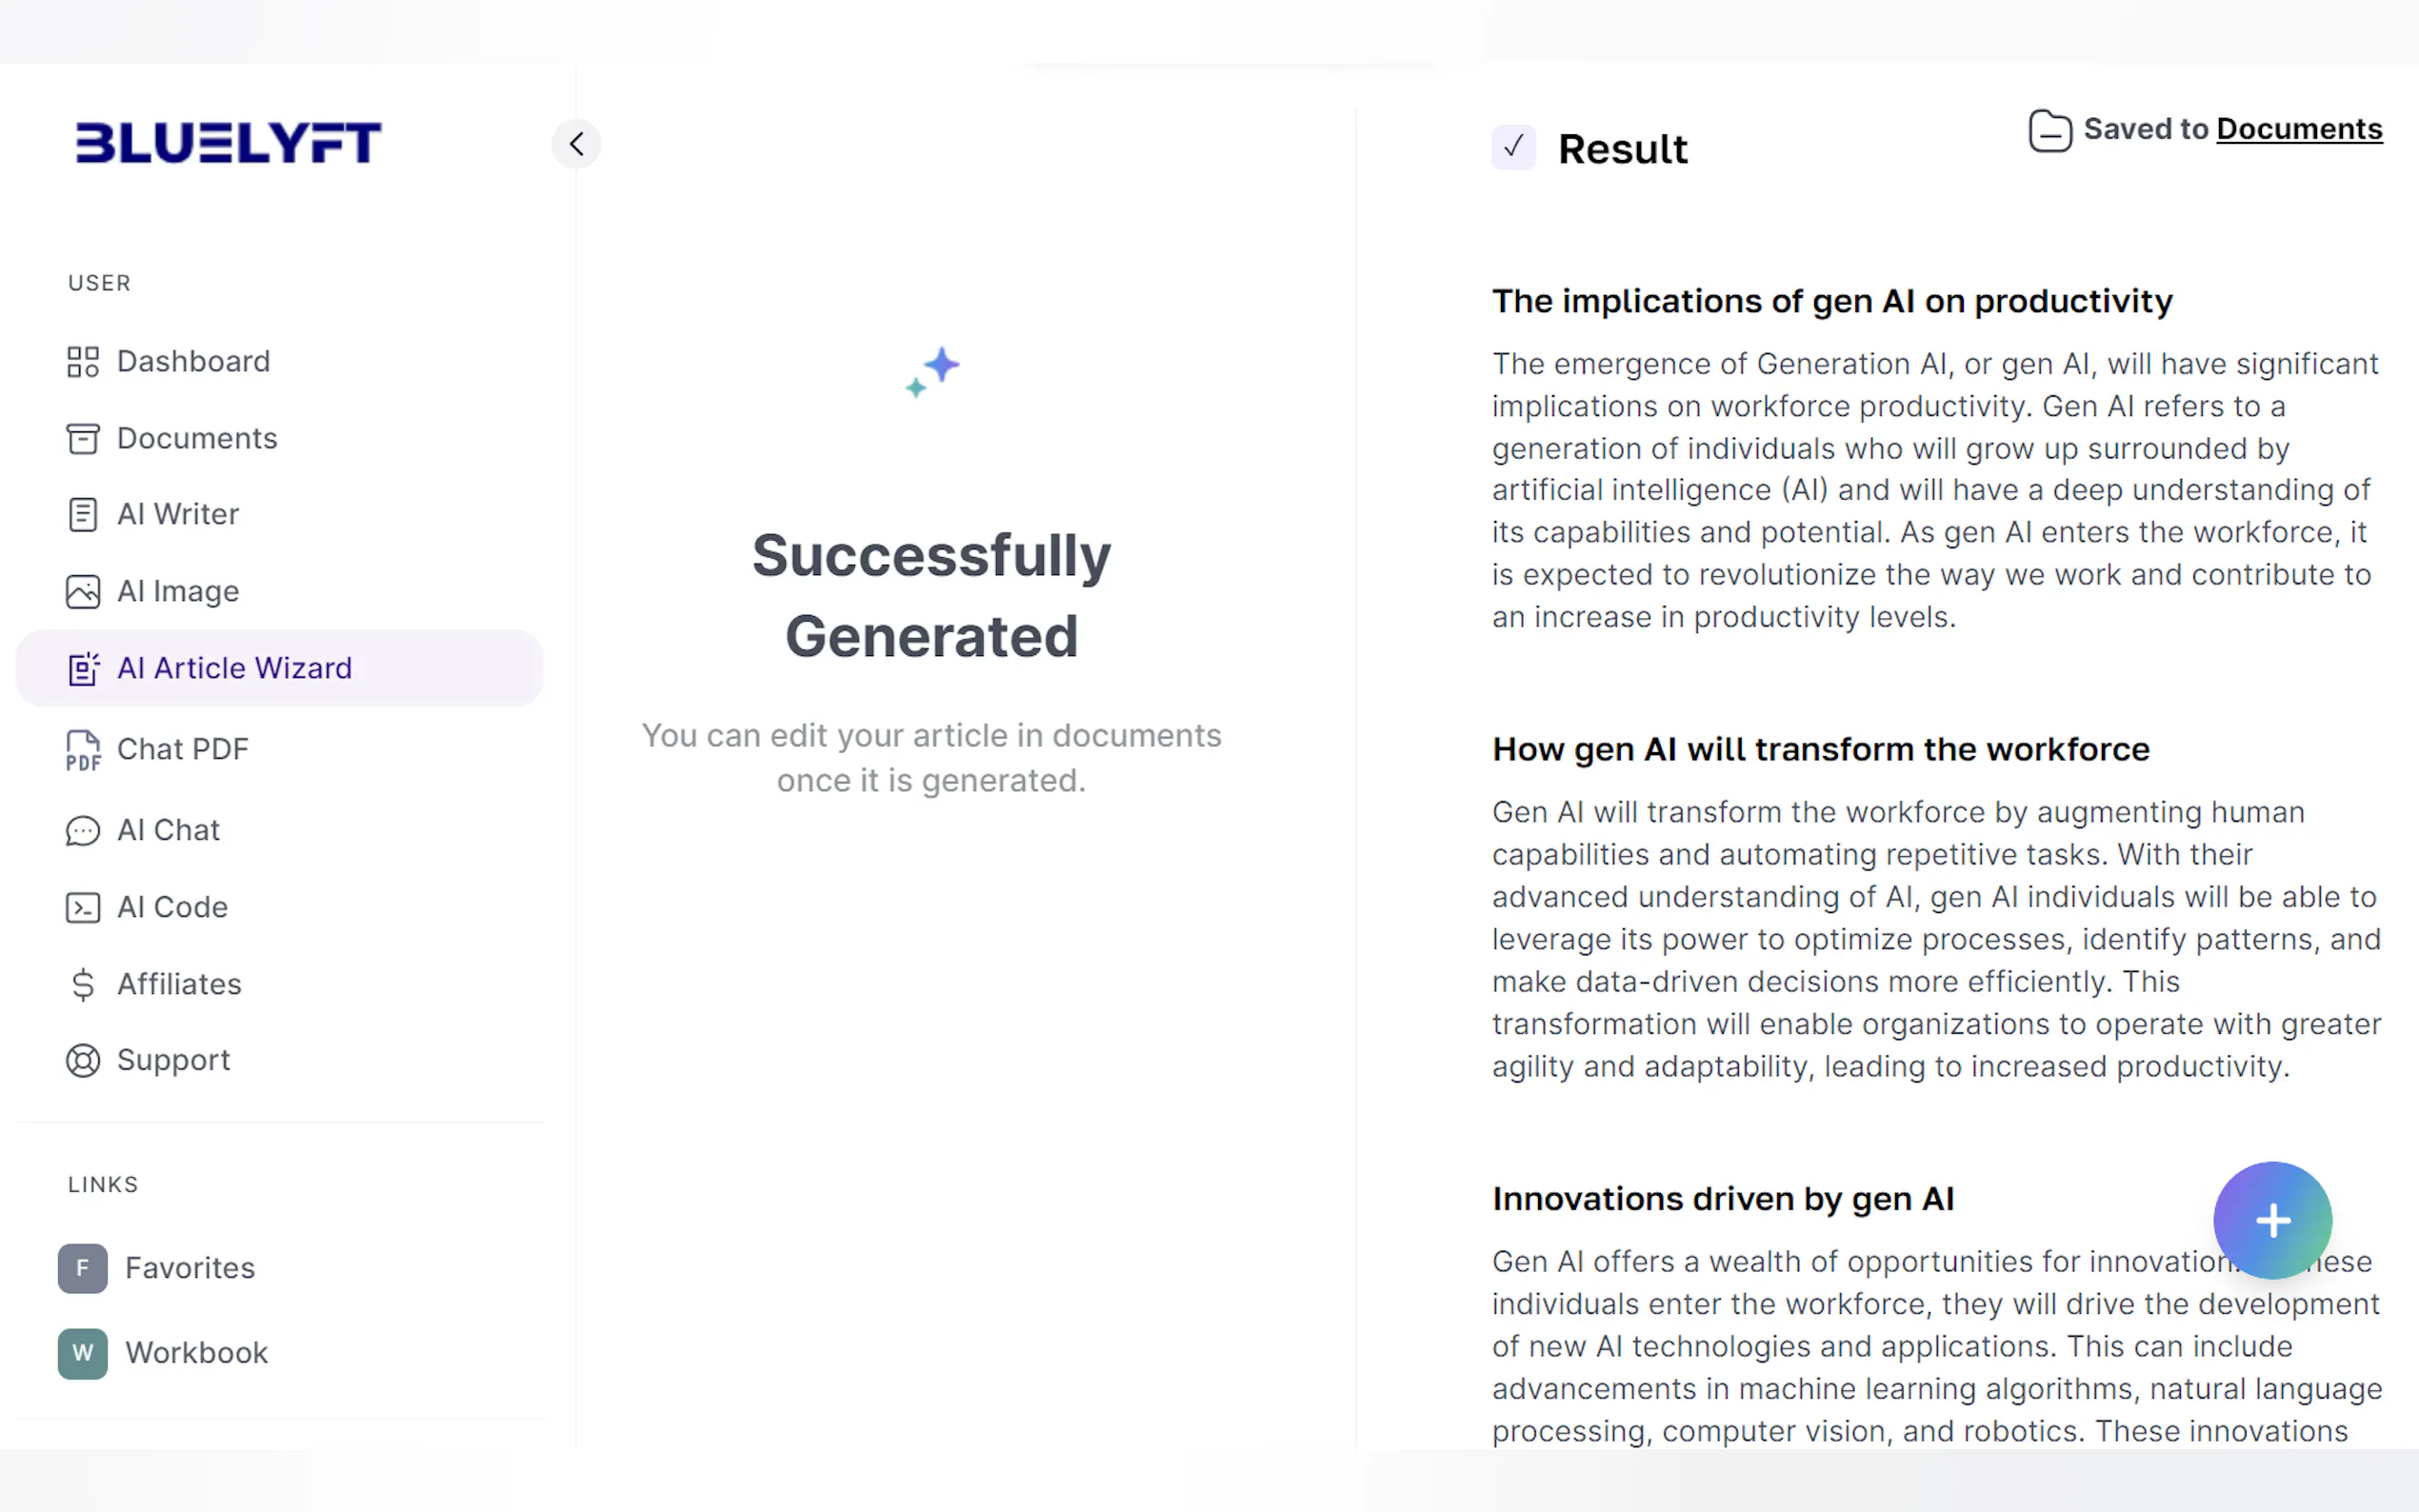Click the saved document icon beside Saved to
This screenshot has width=2419, height=1512.
click(2049, 131)
